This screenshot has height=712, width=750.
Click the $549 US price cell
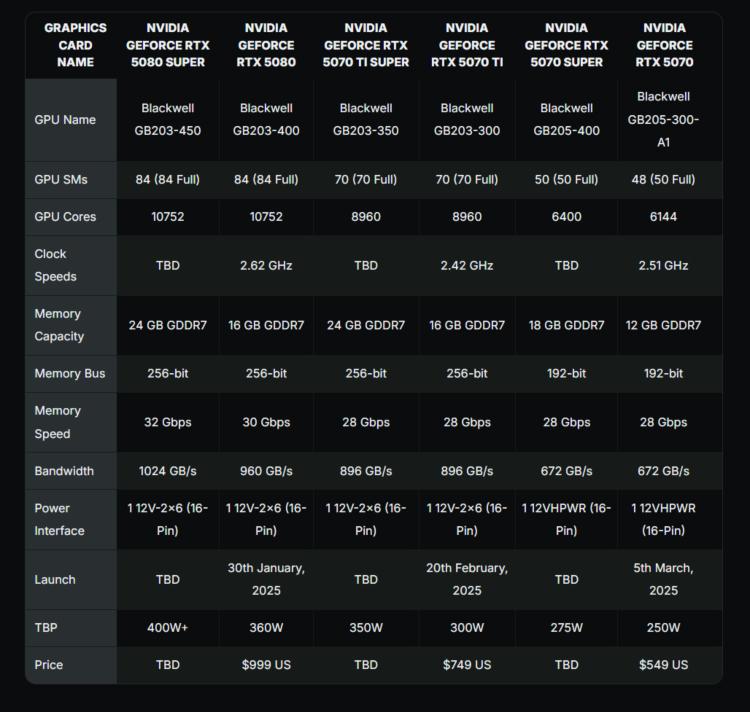(x=663, y=665)
